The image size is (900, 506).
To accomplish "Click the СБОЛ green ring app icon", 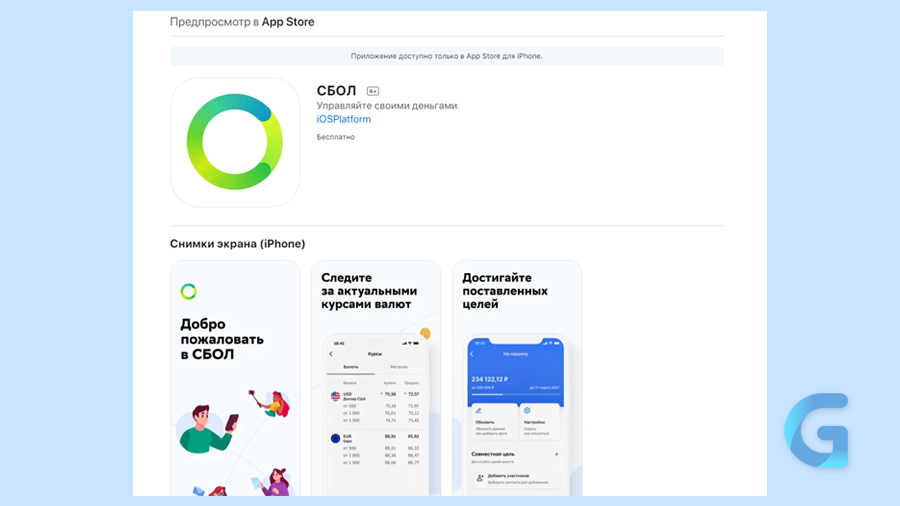I will coord(235,142).
